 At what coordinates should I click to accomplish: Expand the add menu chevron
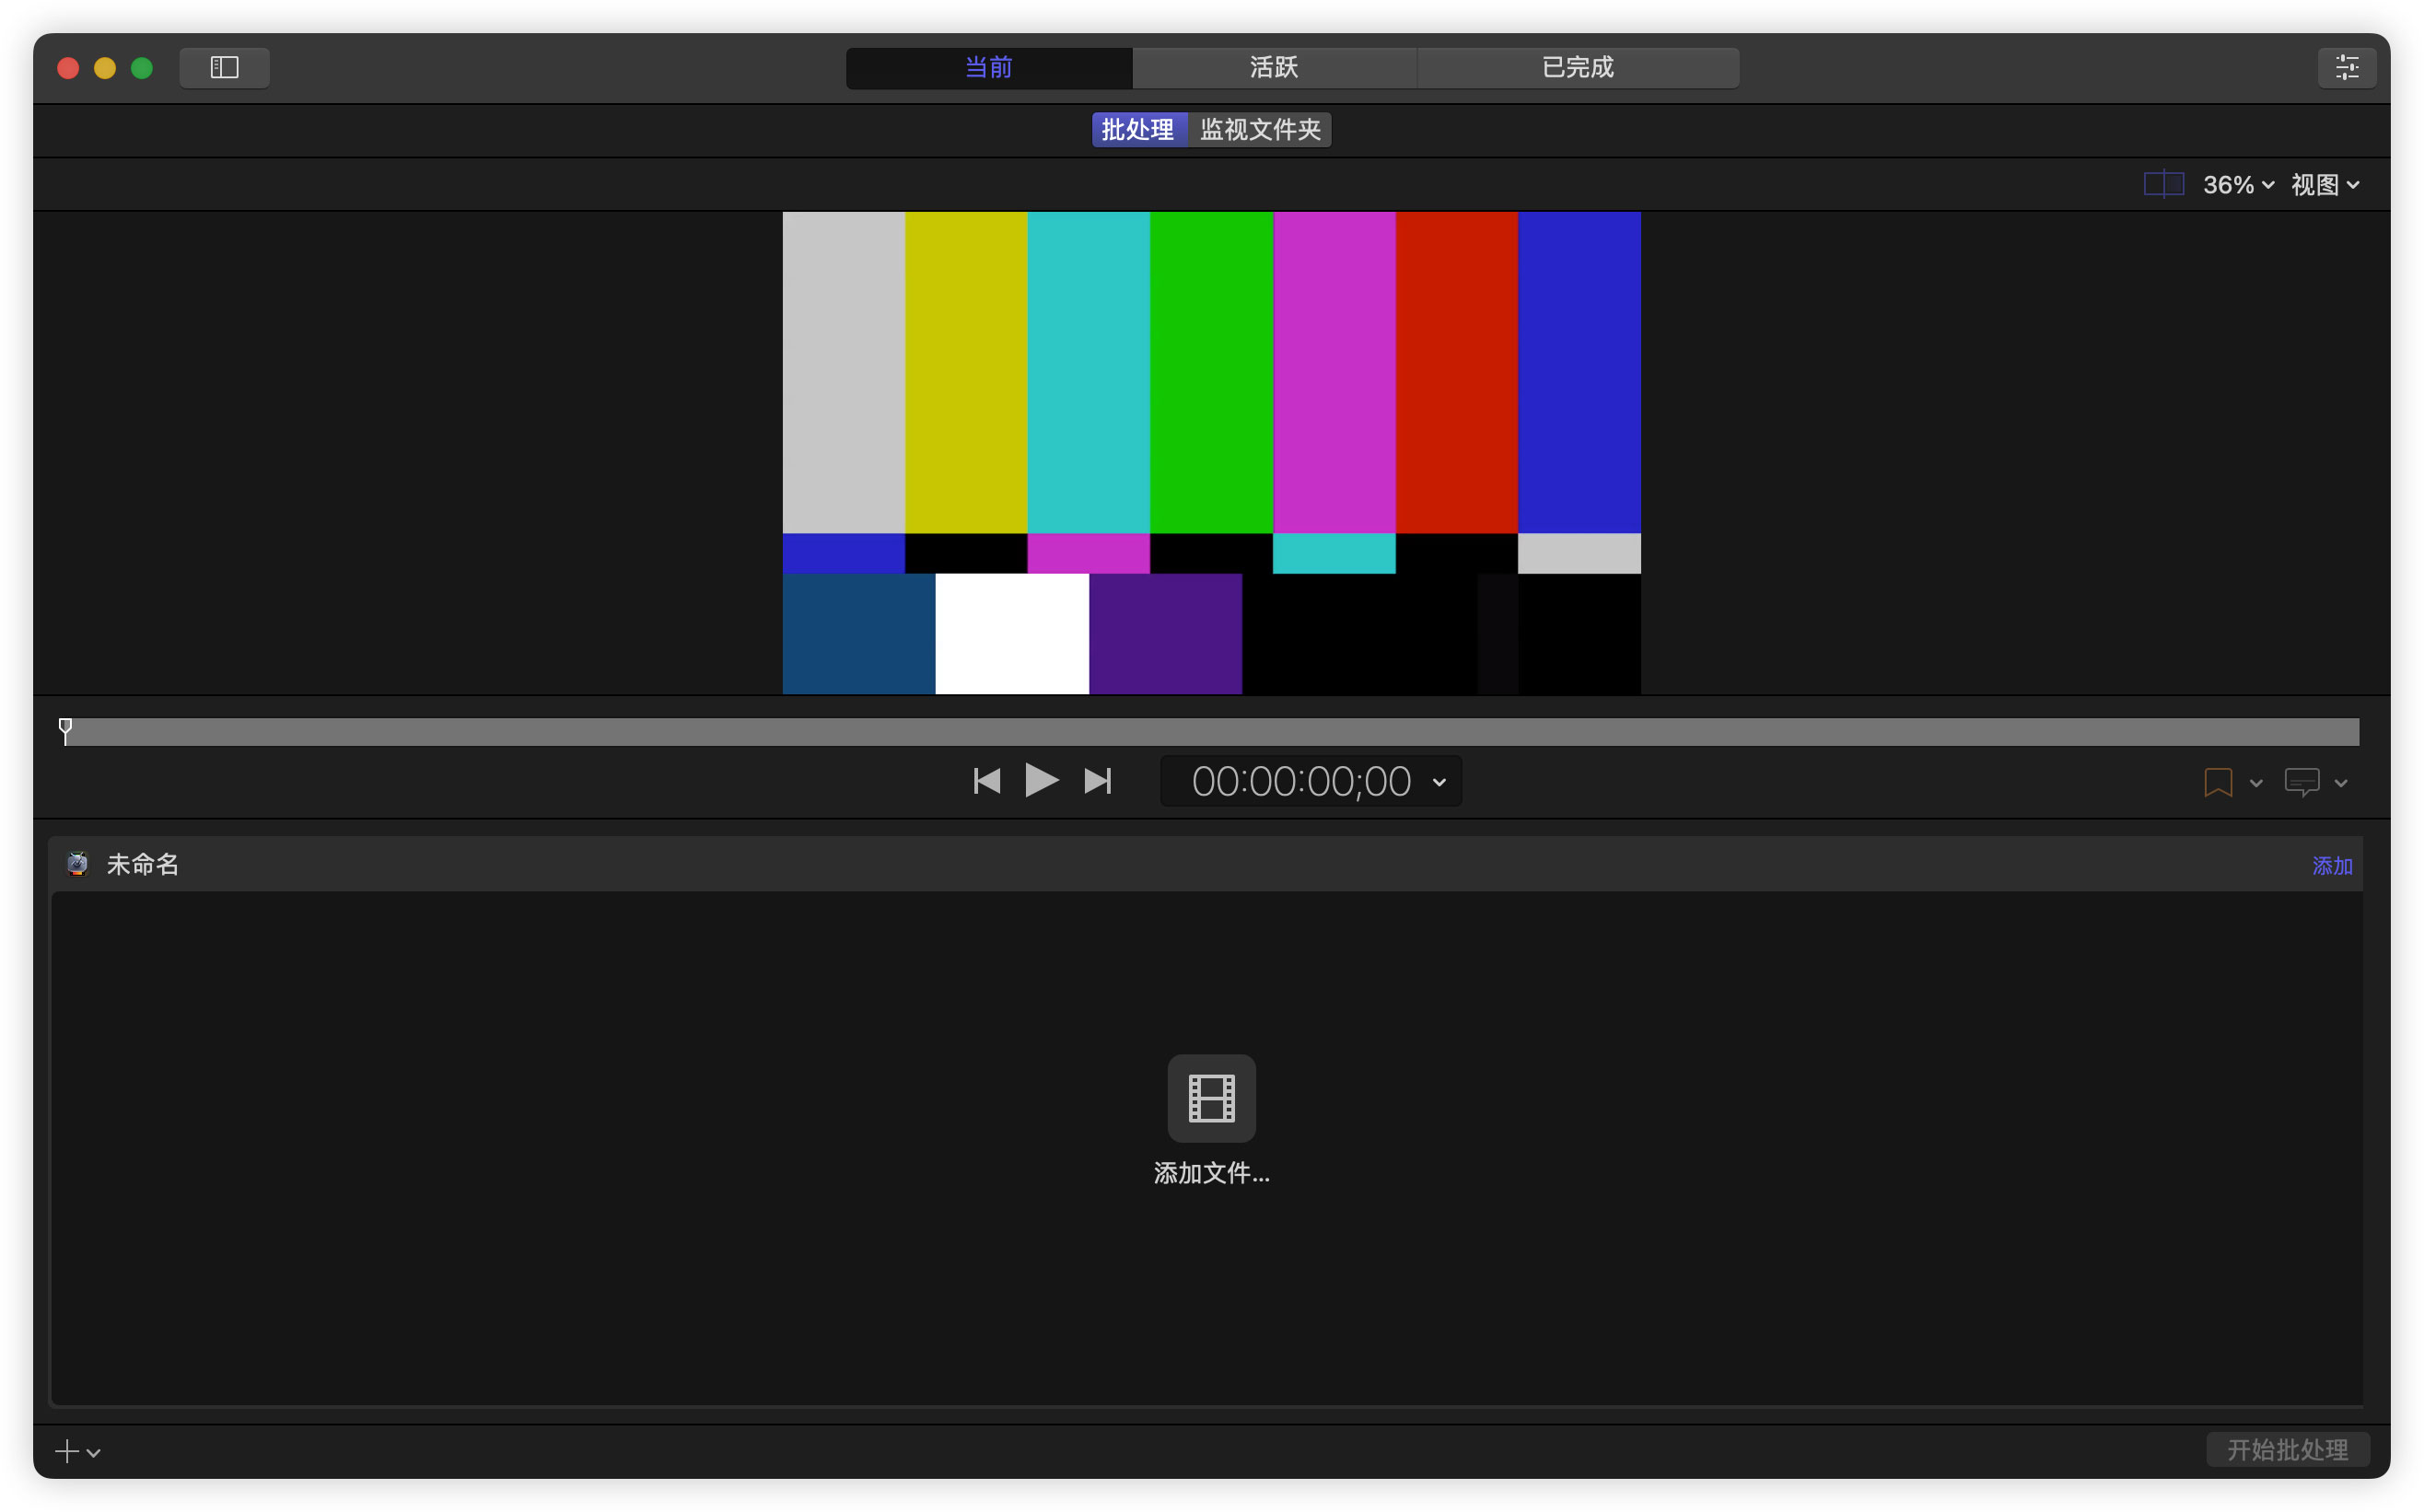pyautogui.click(x=94, y=1452)
